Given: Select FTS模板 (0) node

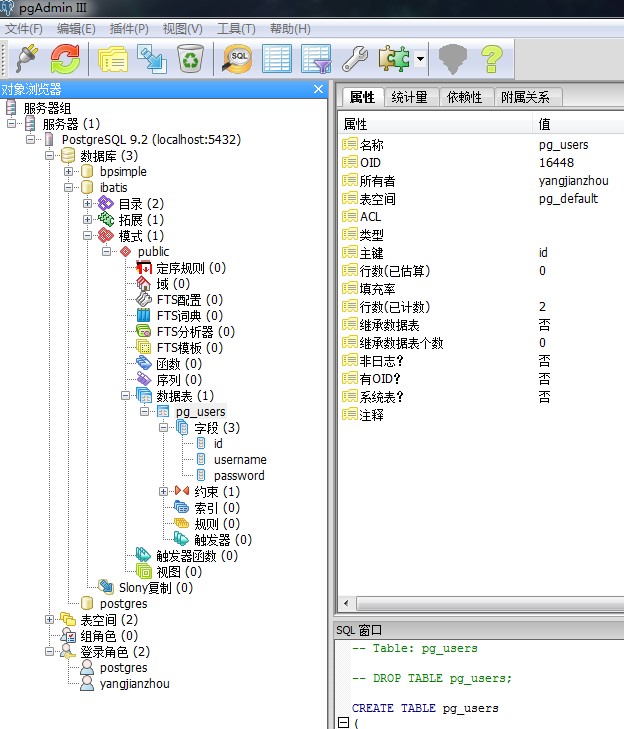Looking at the screenshot, I should 190,348.
